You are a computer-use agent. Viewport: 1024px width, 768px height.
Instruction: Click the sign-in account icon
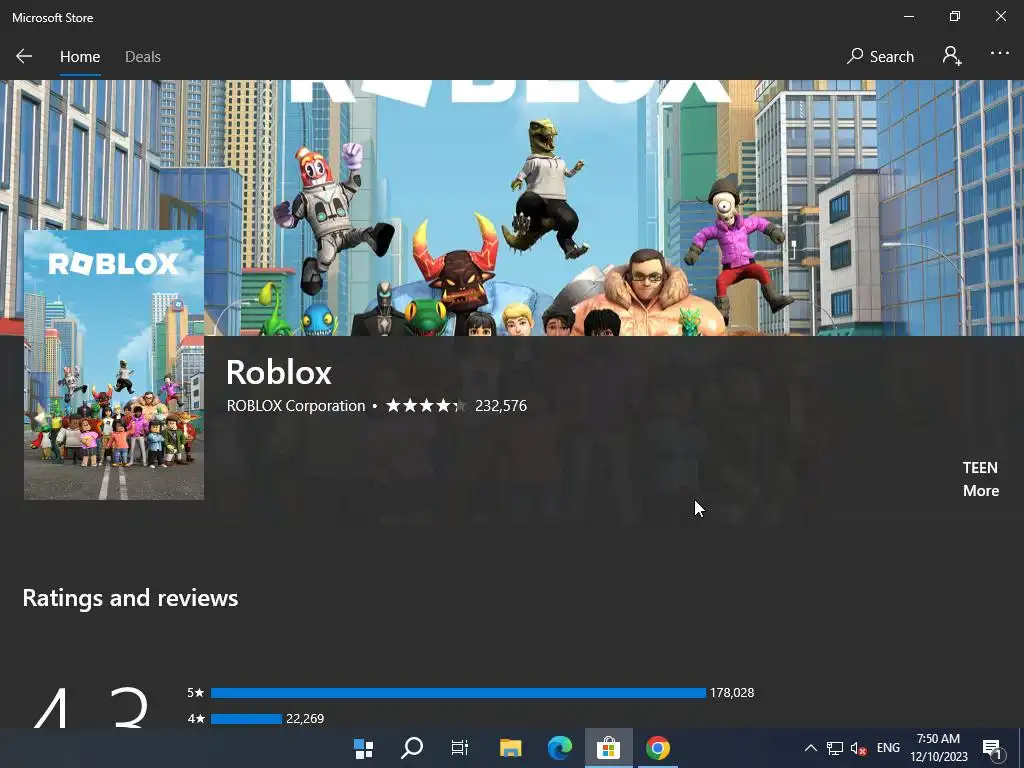[952, 56]
